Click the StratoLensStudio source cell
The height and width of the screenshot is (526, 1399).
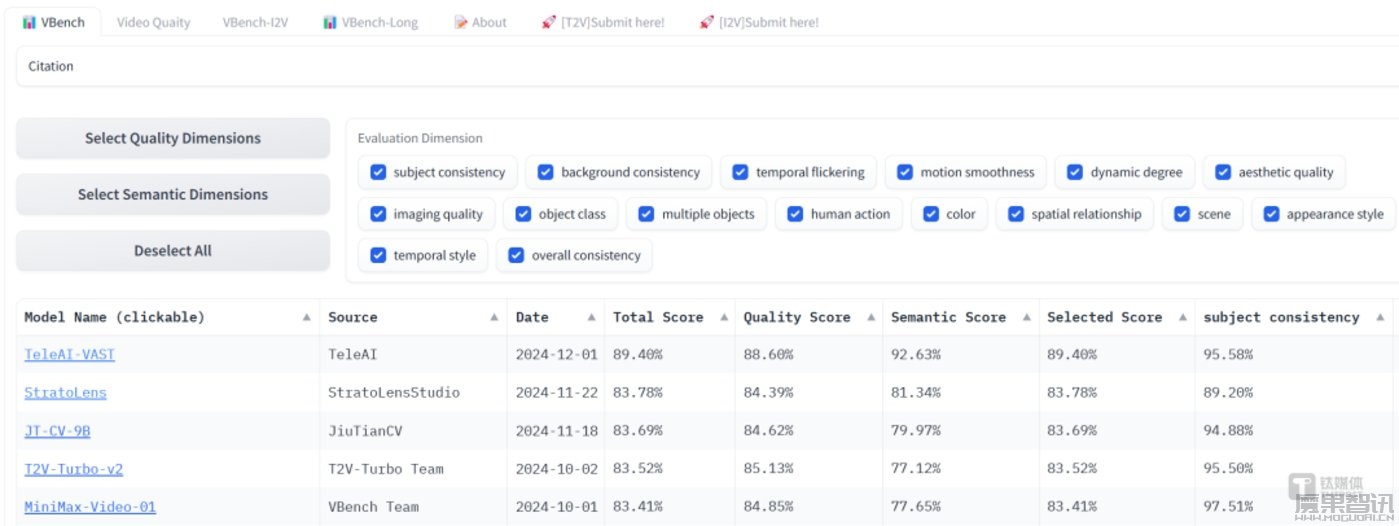413,392
